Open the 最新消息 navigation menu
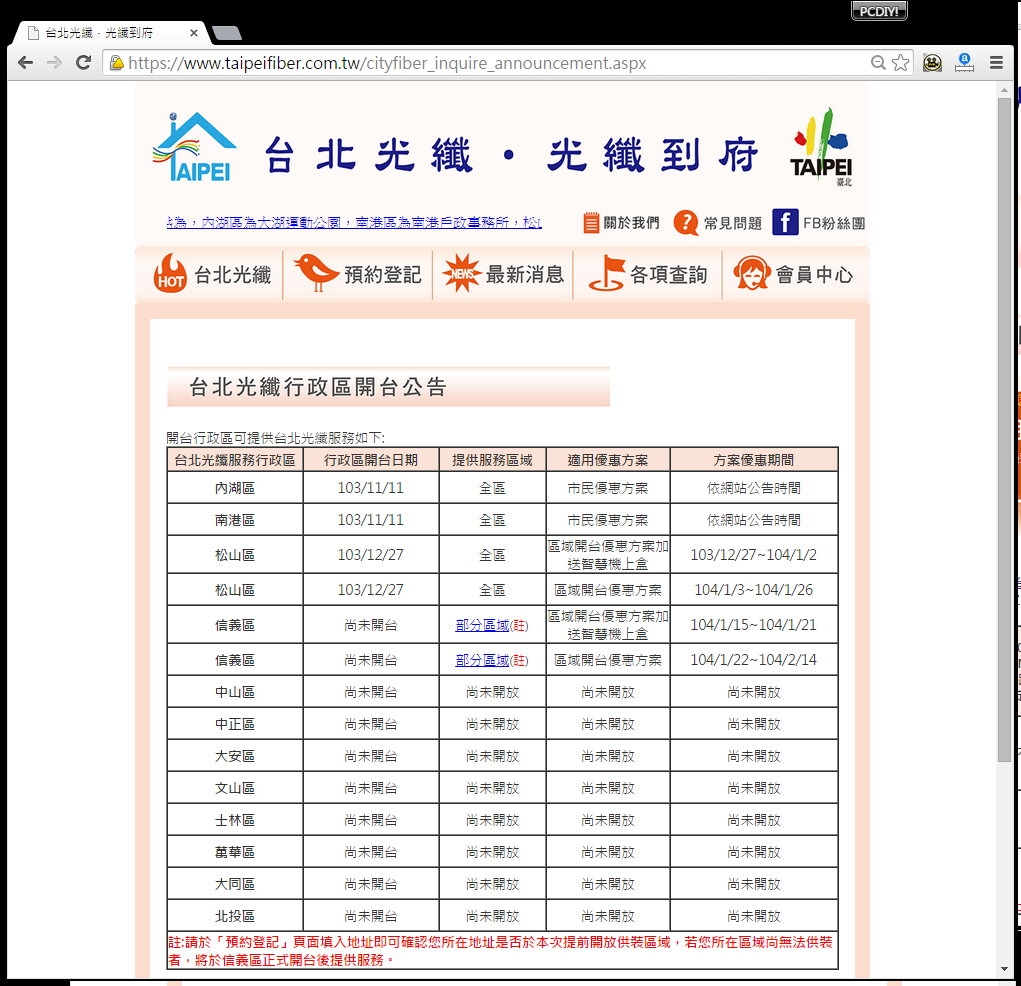 (x=525, y=275)
